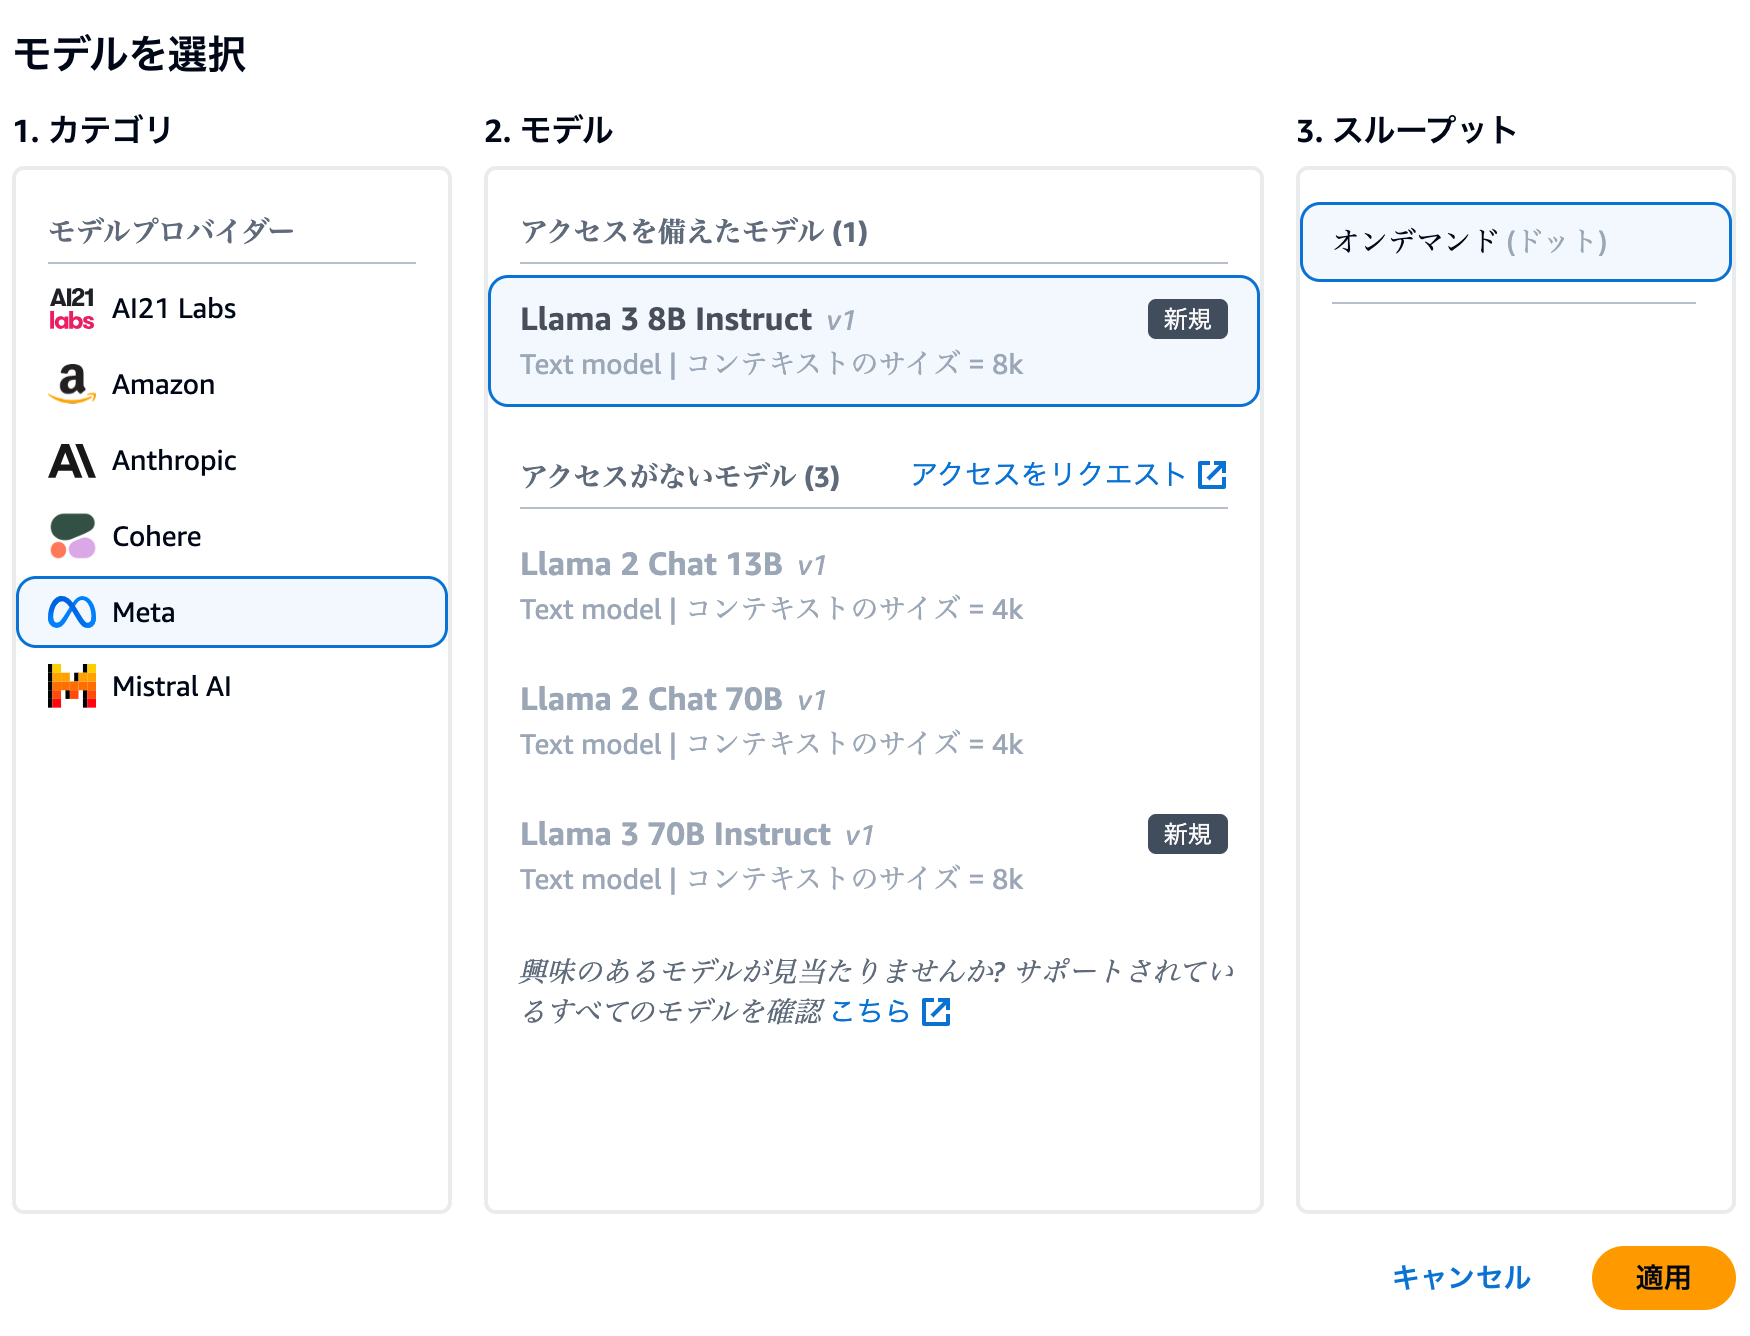Screen dimensions: 1750x1336
Task: Click the Meta infinity logo icon
Action: click(72, 612)
